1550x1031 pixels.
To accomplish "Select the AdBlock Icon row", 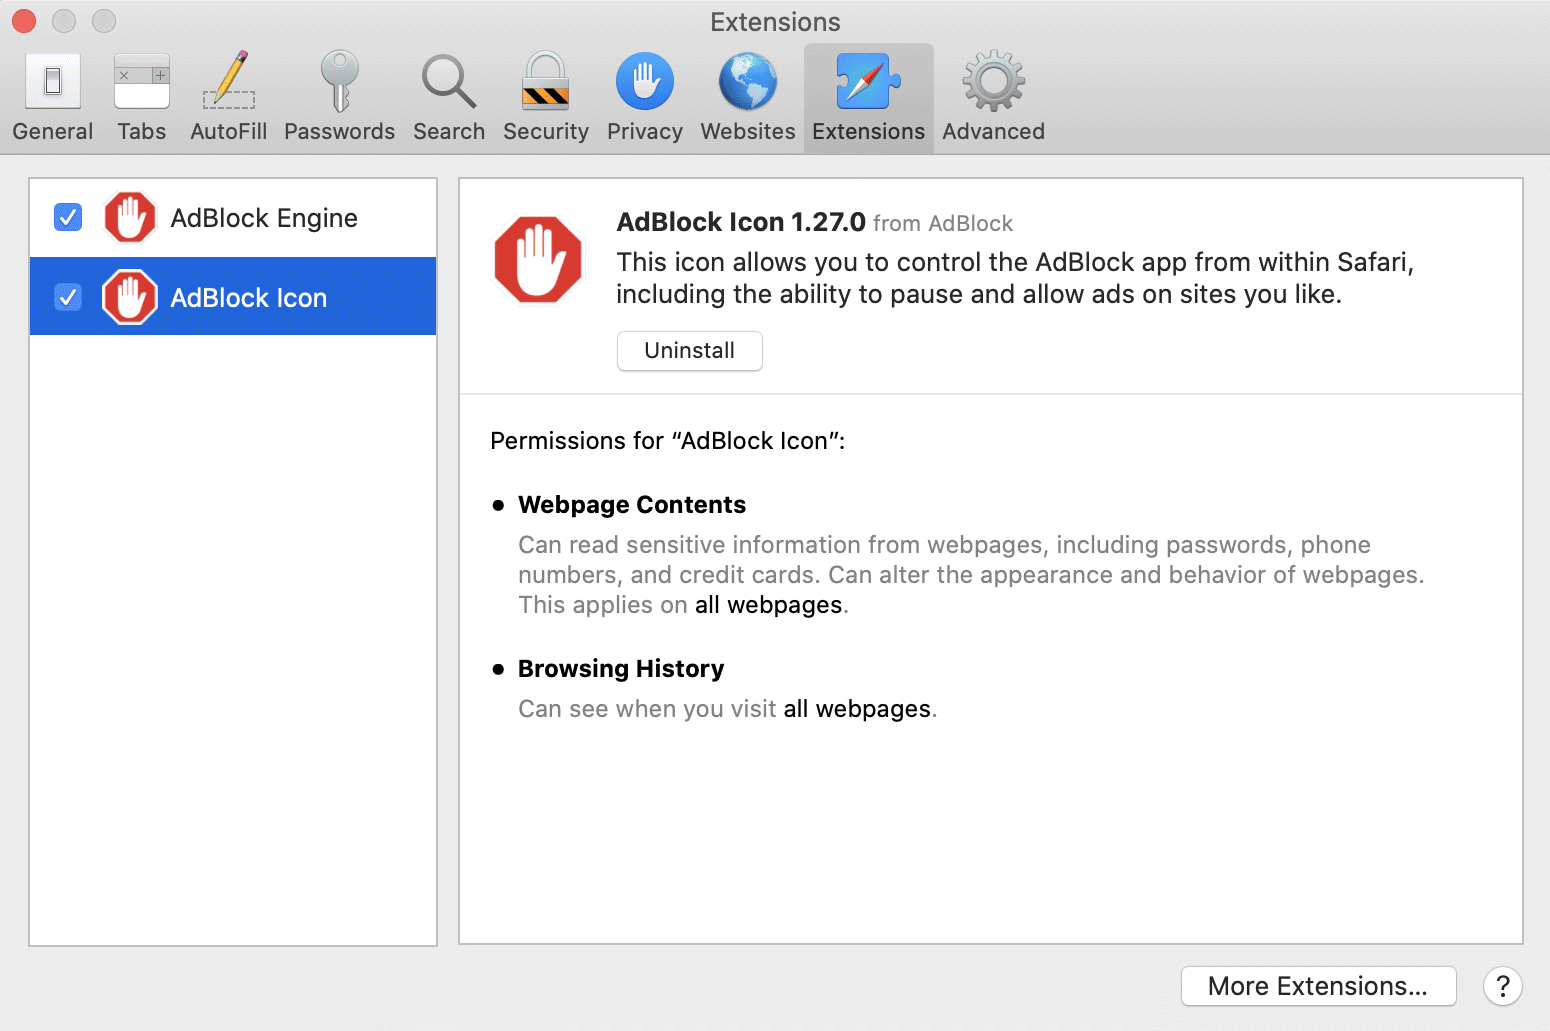I will 248,297.
